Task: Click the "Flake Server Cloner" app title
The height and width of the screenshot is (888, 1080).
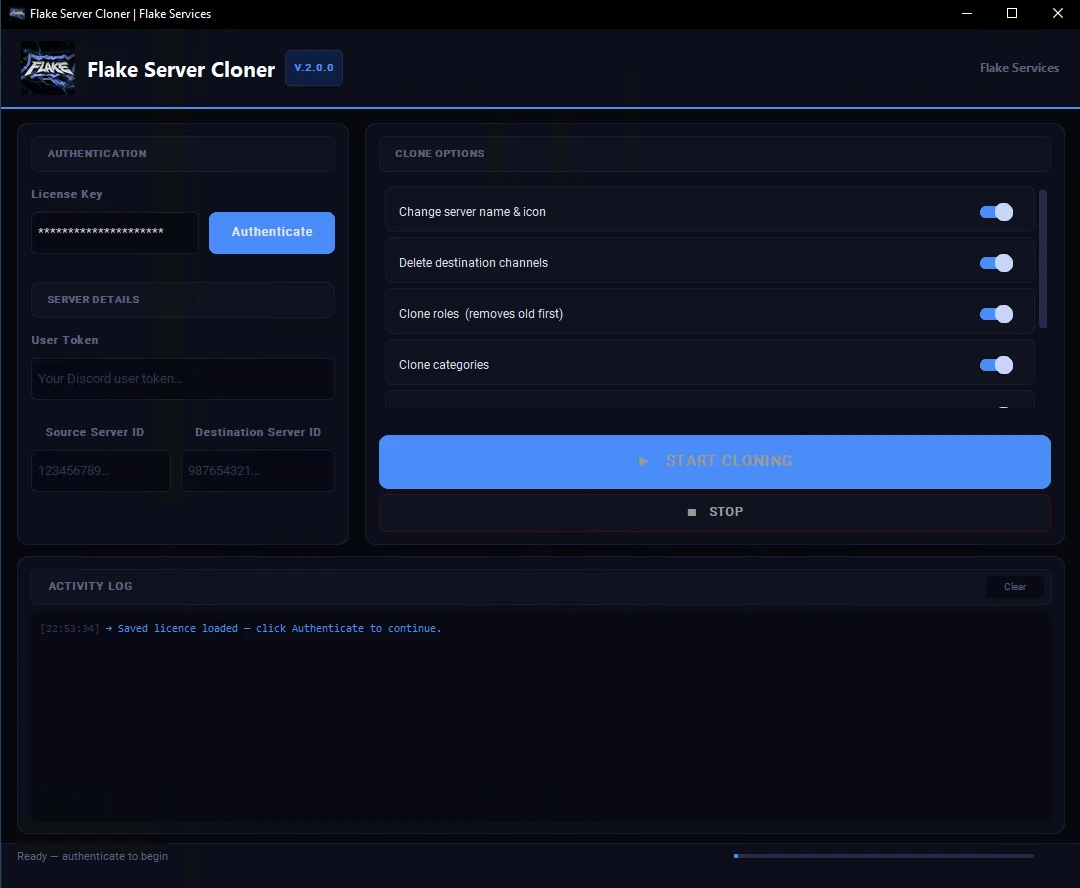Action: point(181,69)
